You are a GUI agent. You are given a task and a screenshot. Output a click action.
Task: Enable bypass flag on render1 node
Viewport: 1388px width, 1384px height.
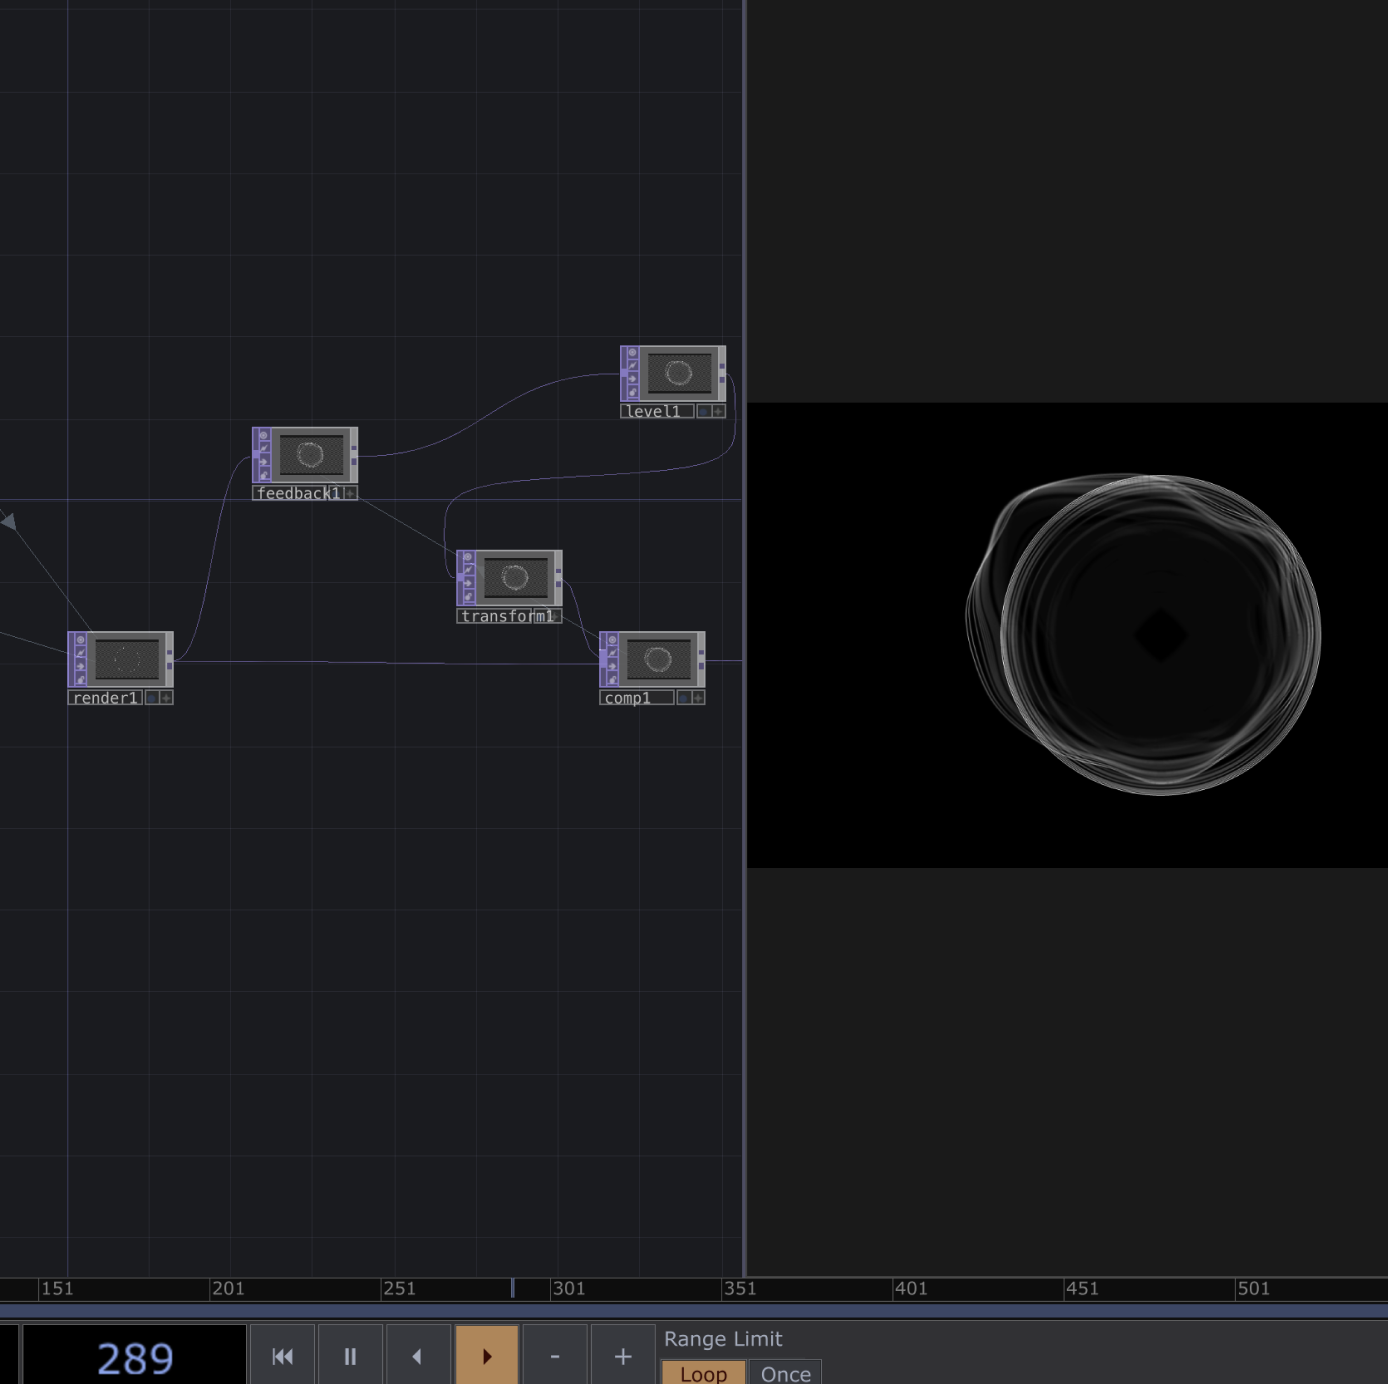pyautogui.click(x=80, y=653)
